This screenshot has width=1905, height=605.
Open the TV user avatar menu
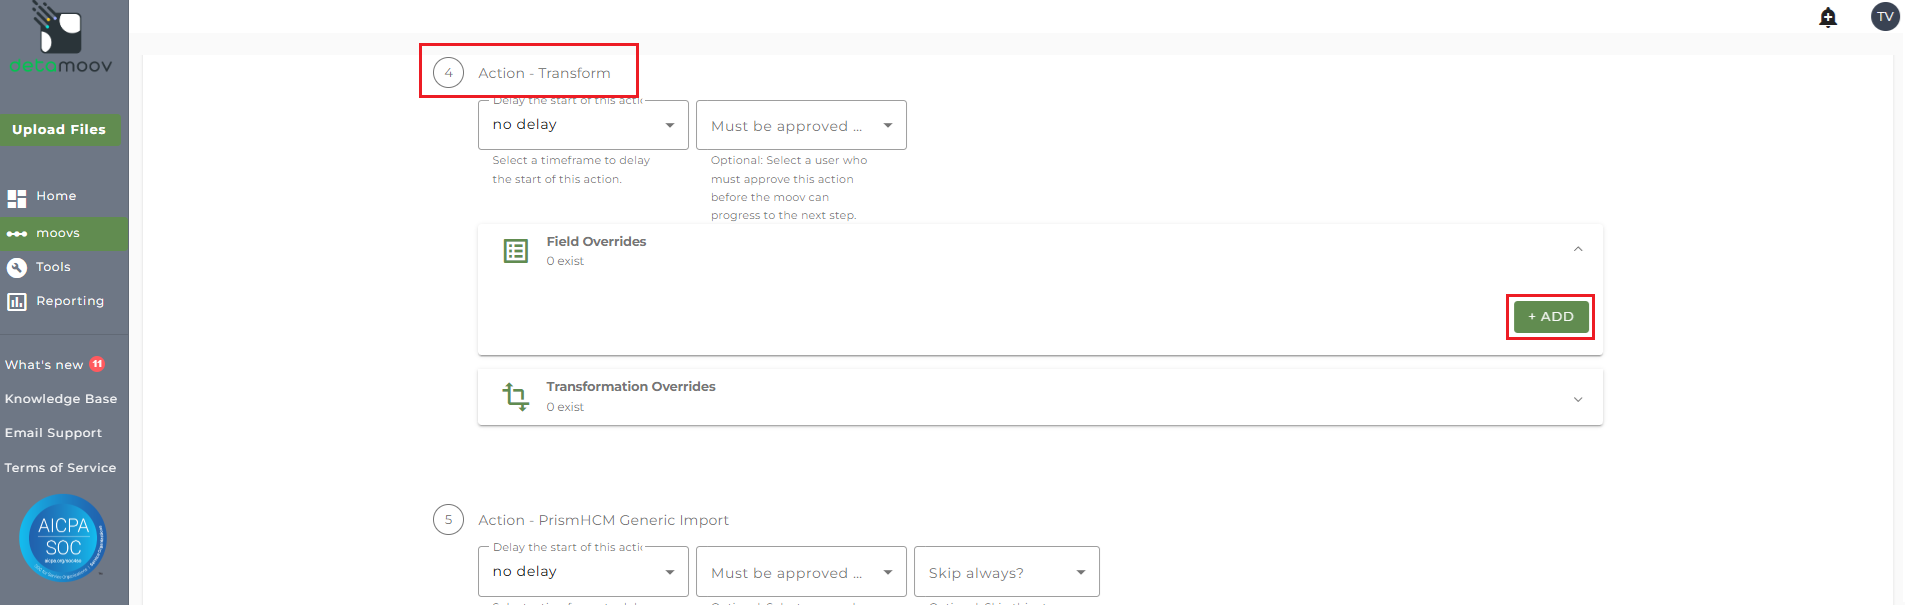1885,17
